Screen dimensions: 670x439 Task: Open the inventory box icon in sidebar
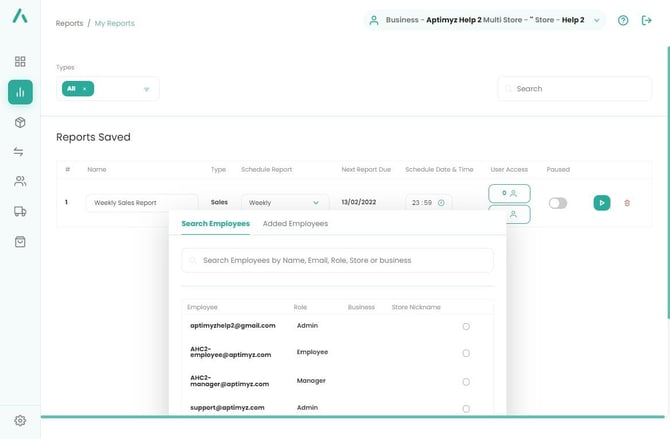pyautogui.click(x=20, y=122)
